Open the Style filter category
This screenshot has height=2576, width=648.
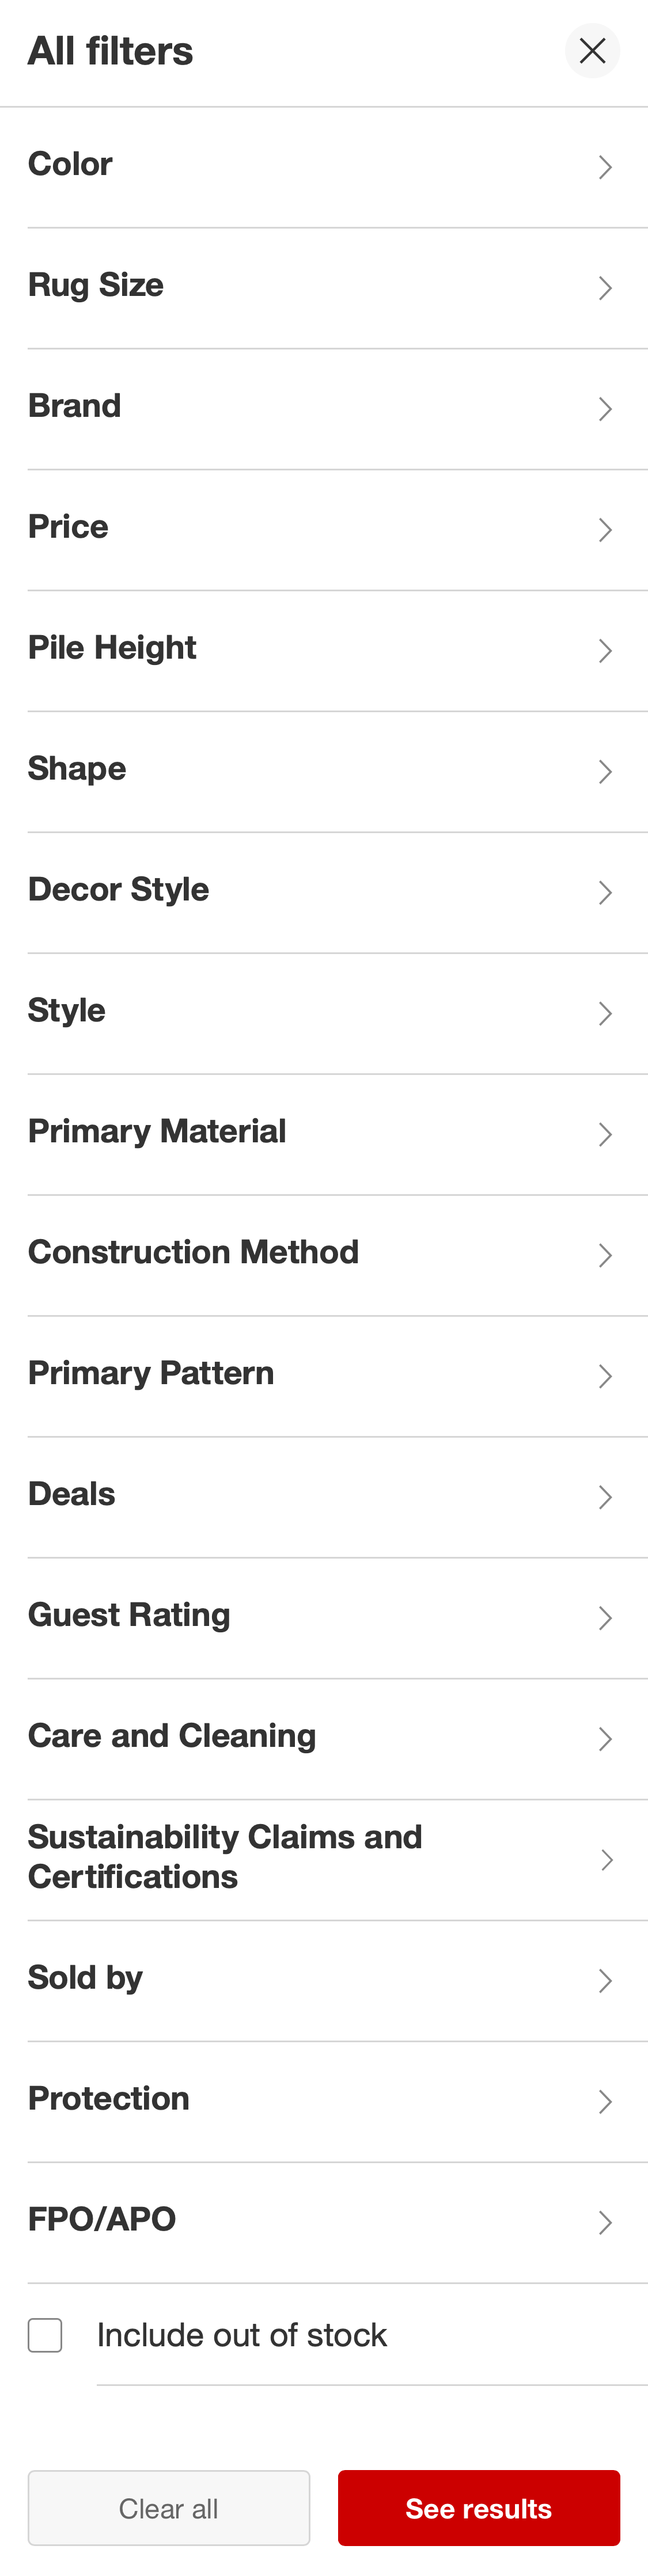coord(324,1012)
